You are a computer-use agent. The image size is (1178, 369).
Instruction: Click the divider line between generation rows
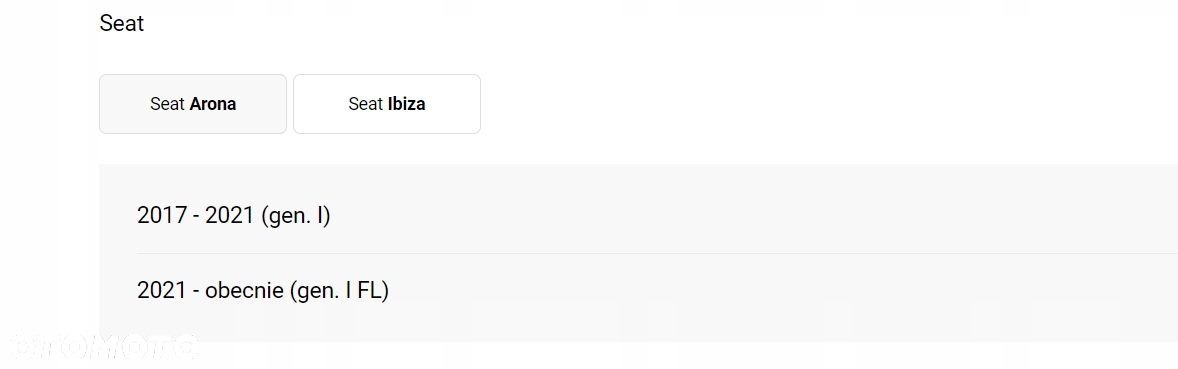coord(657,253)
